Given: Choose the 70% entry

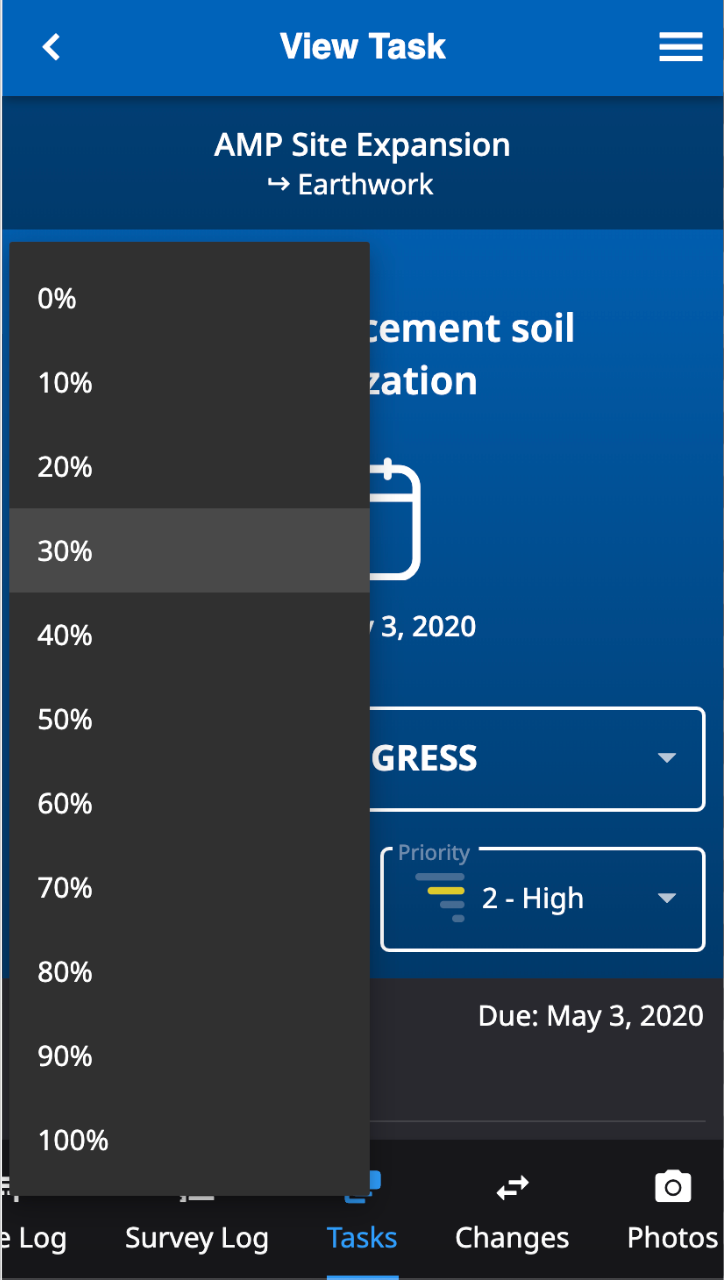Looking at the screenshot, I should (189, 887).
